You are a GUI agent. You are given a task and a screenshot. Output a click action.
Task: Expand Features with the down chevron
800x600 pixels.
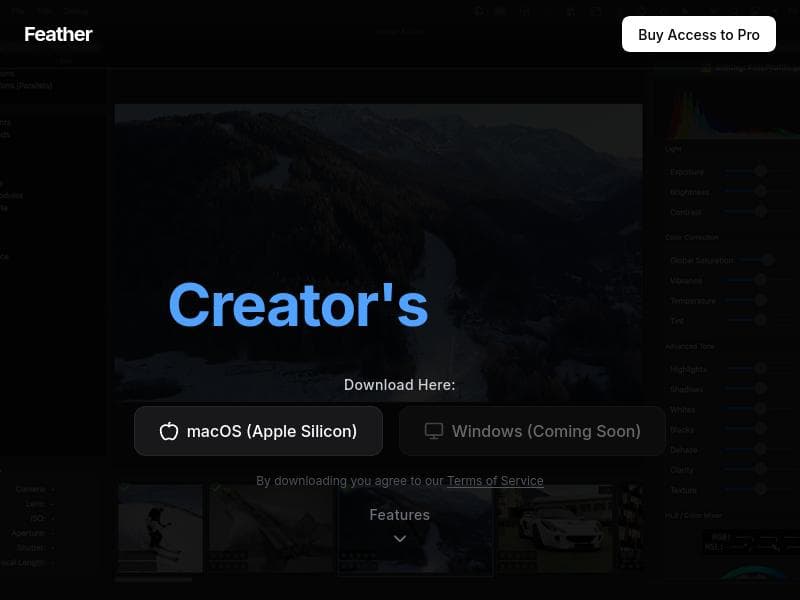point(400,539)
